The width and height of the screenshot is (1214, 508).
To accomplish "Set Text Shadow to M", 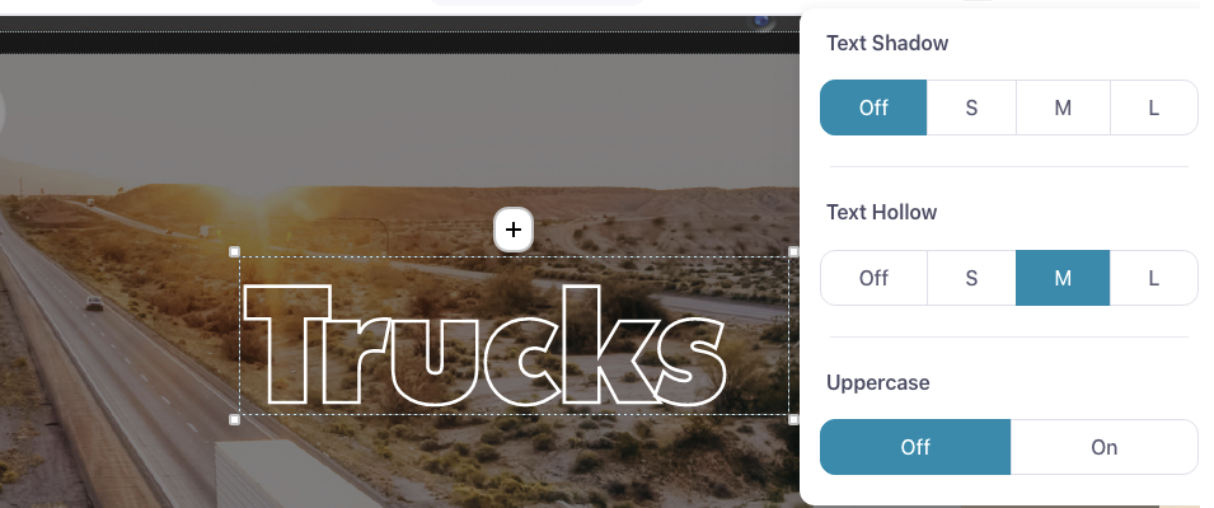I will point(1063,108).
